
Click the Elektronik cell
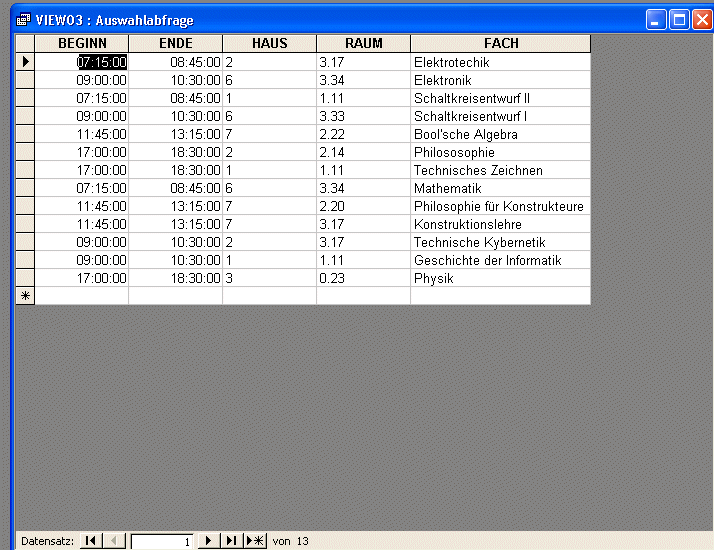coord(500,80)
